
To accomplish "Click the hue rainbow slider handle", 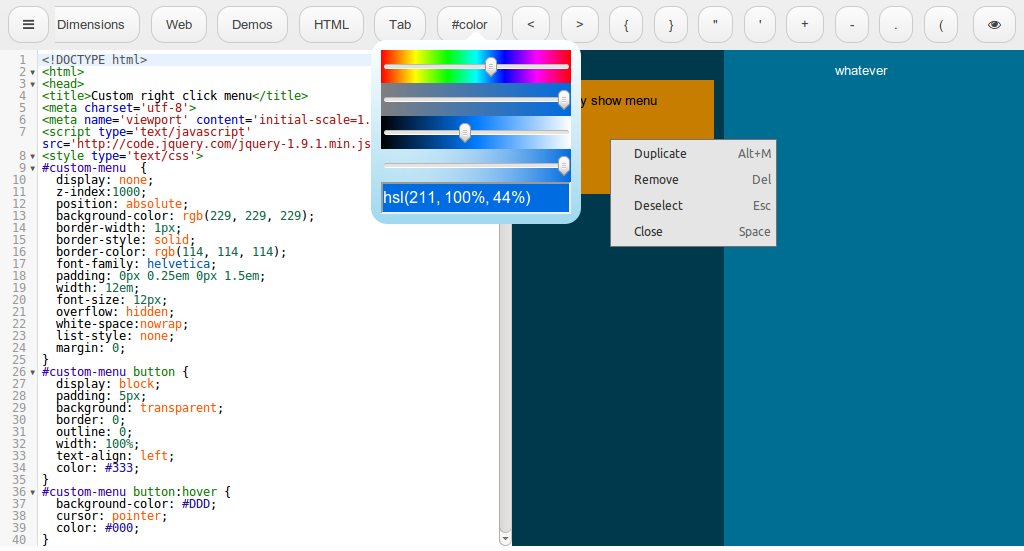I will click(x=490, y=66).
